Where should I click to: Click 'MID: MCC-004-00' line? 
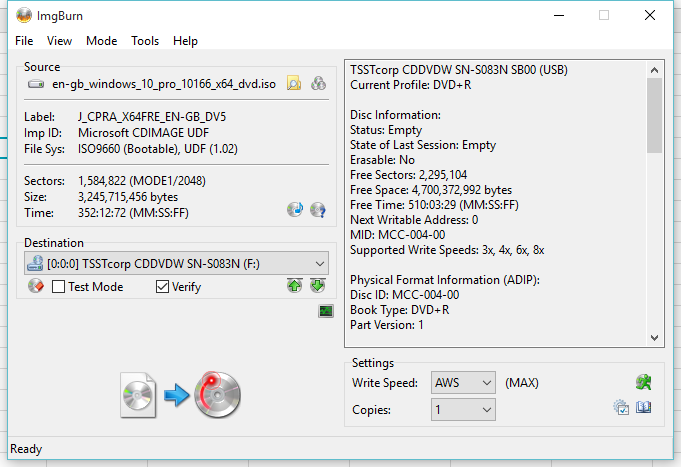point(397,235)
